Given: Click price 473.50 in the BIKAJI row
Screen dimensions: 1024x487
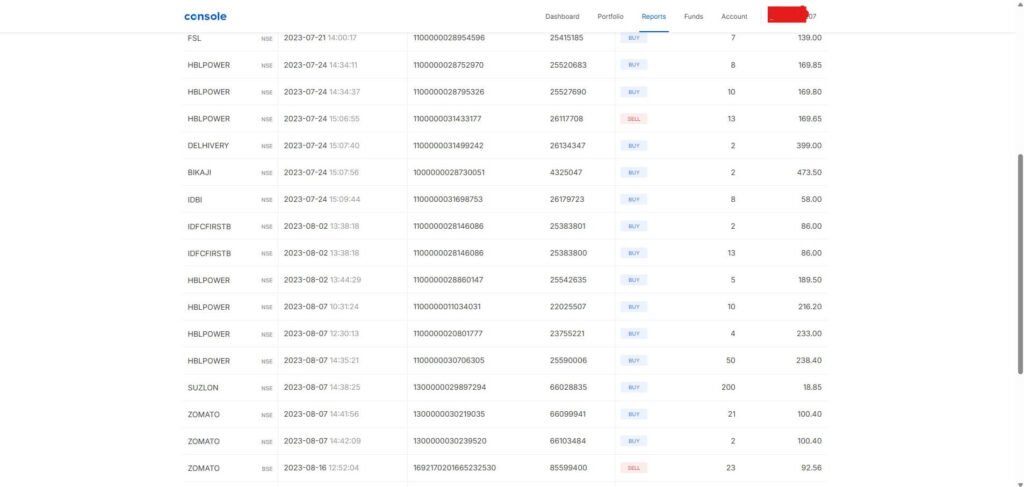Looking at the screenshot, I should pyautogui.click(x=809, y=172).
